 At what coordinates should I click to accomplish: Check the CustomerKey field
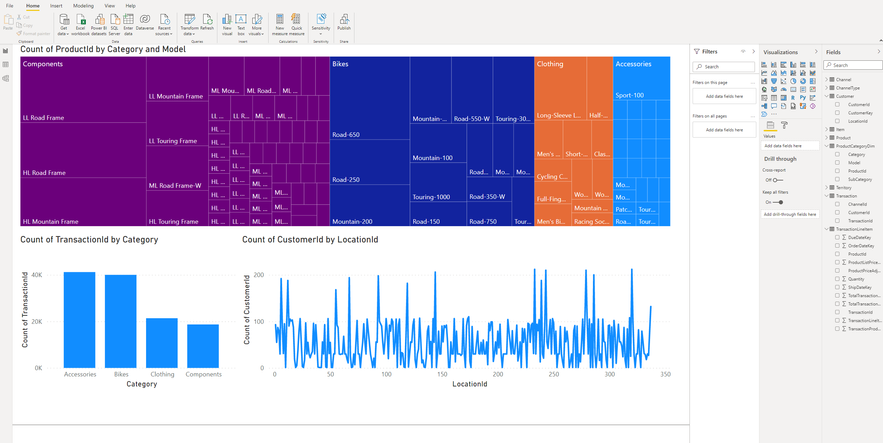pyautogui.click(x=837, y=113)
